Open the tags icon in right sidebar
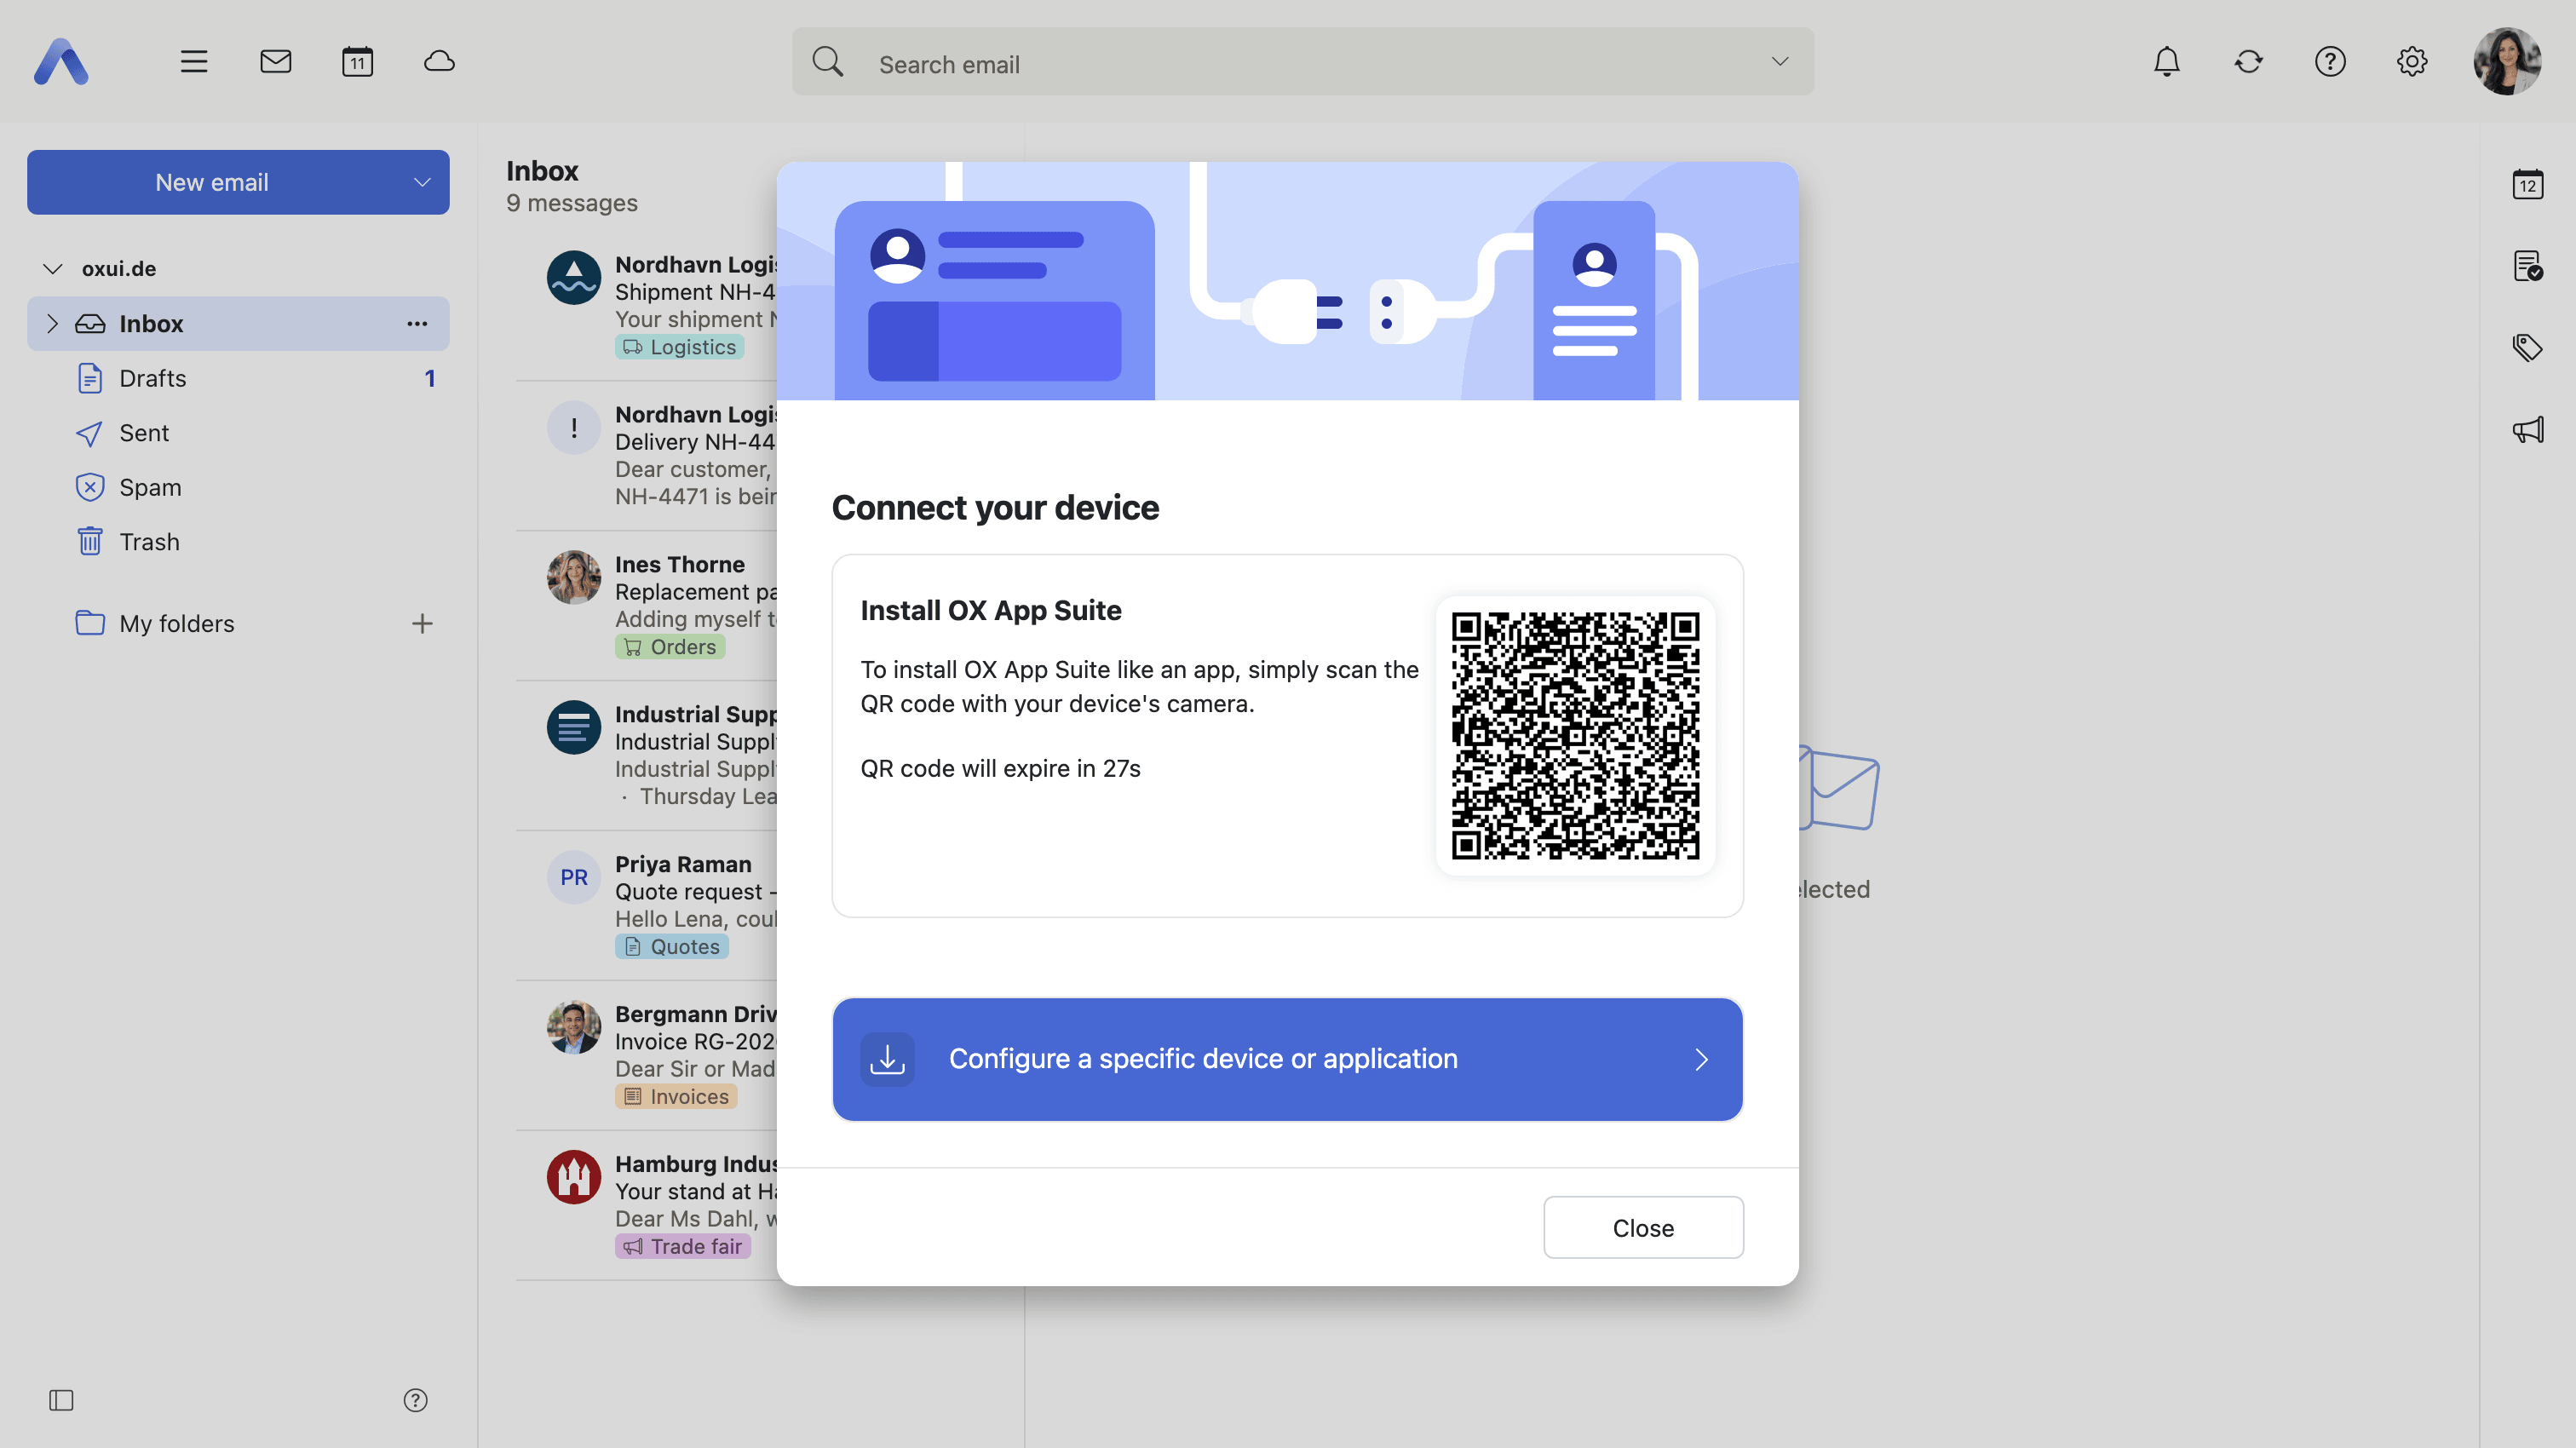Screen dimensions: 2576x1448 [2528, 348]
